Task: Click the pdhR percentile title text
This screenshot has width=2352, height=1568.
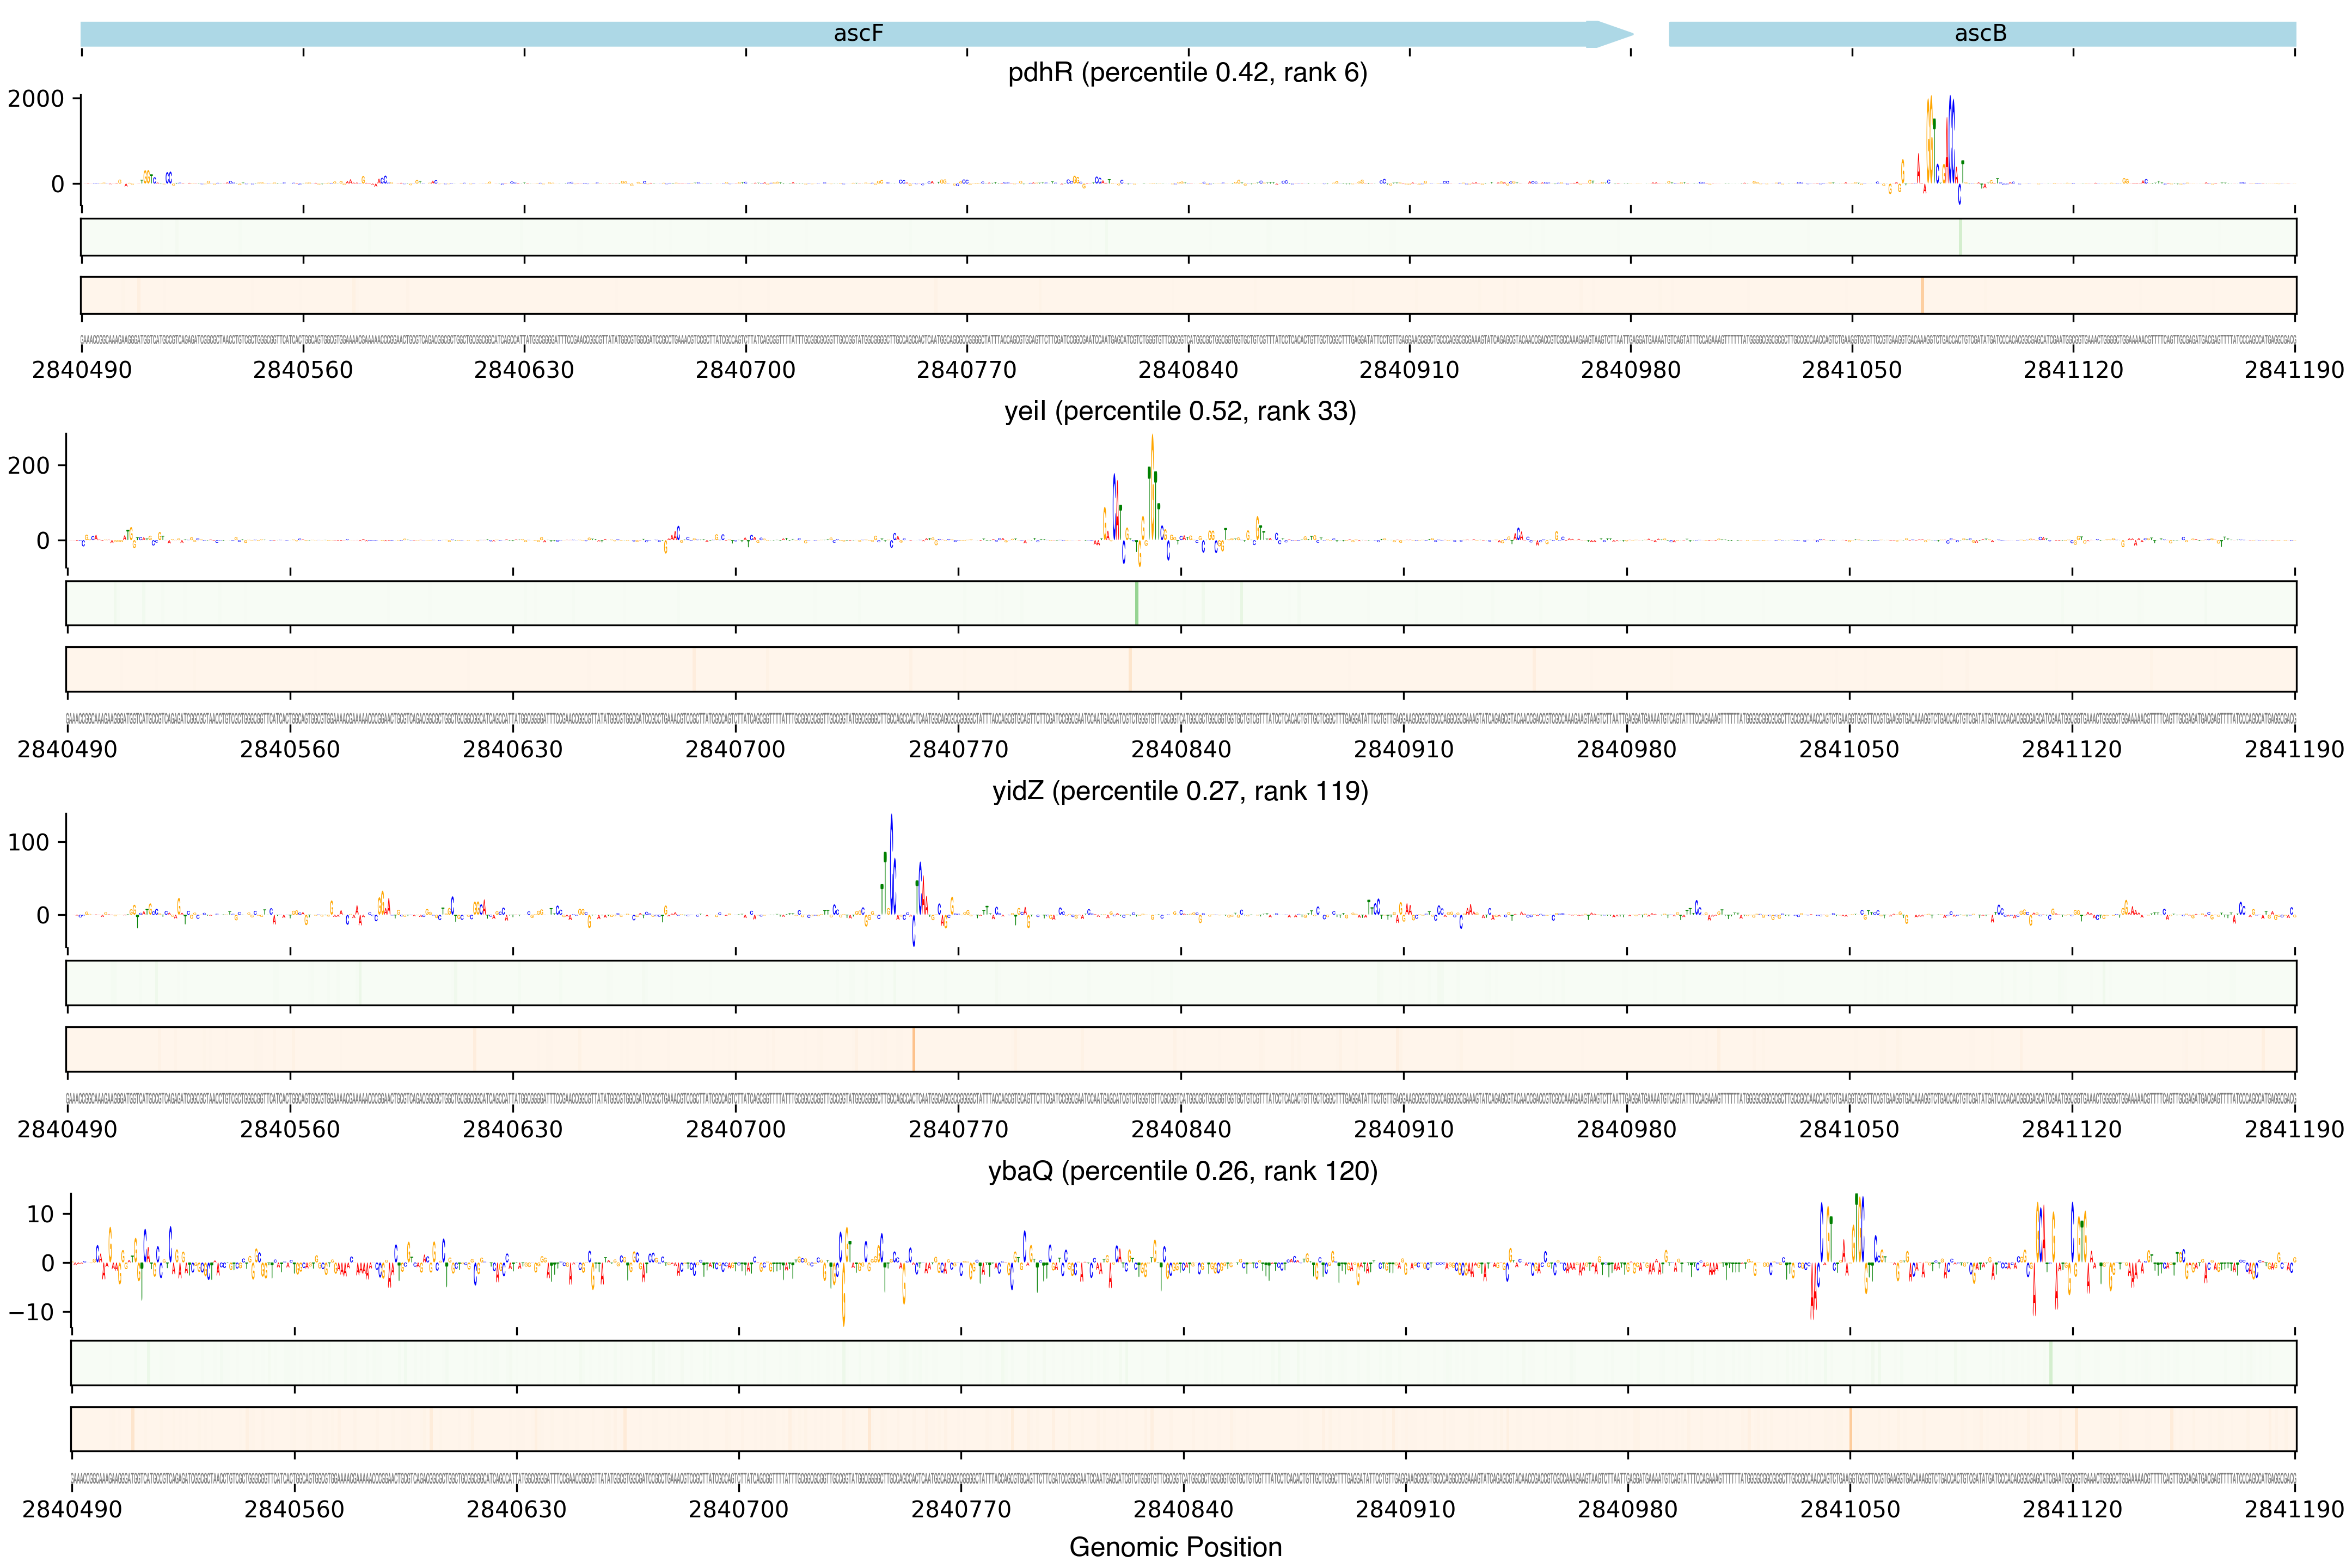Action: pos(1187,73)
